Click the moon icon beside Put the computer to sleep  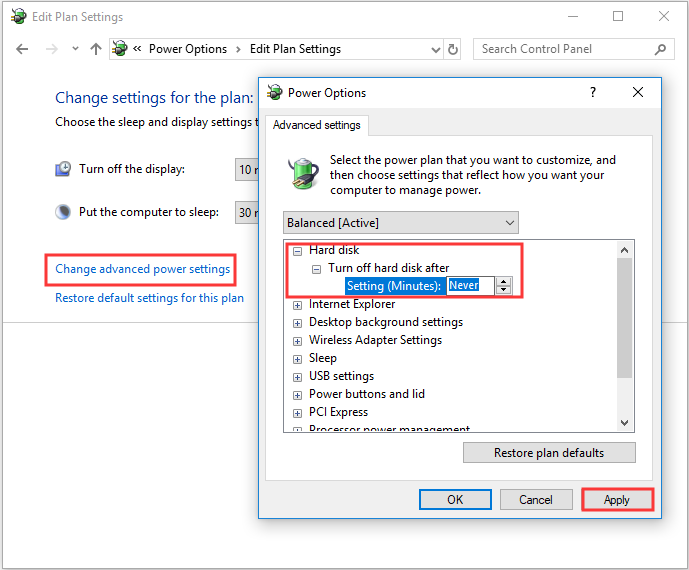click(x=63, y=212)
